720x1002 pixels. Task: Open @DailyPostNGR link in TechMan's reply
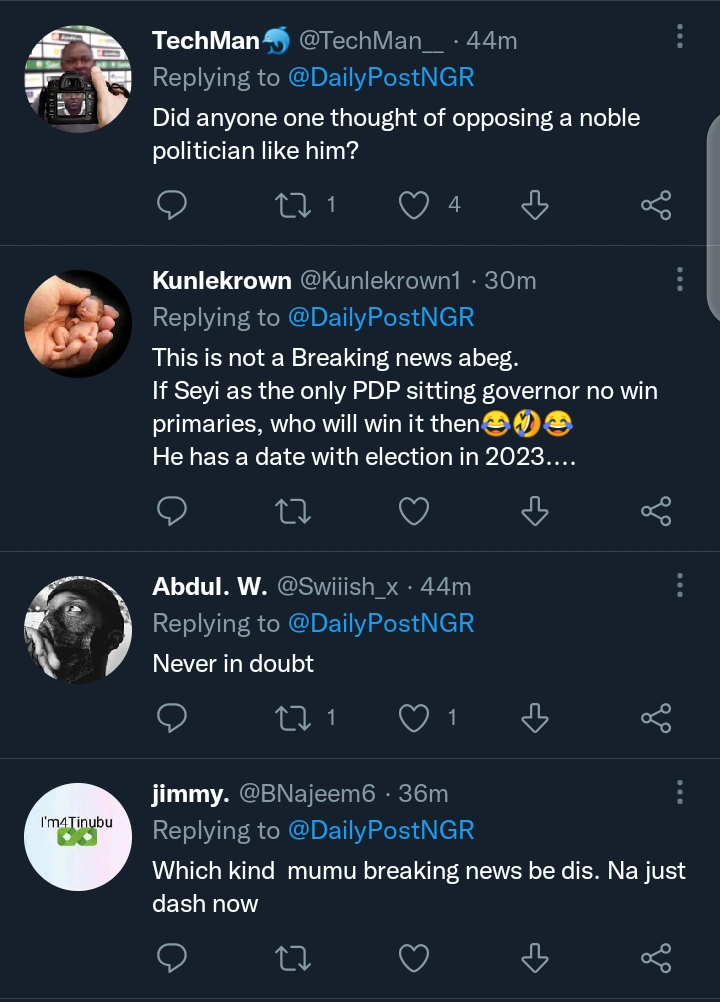[x=381, y=76]
